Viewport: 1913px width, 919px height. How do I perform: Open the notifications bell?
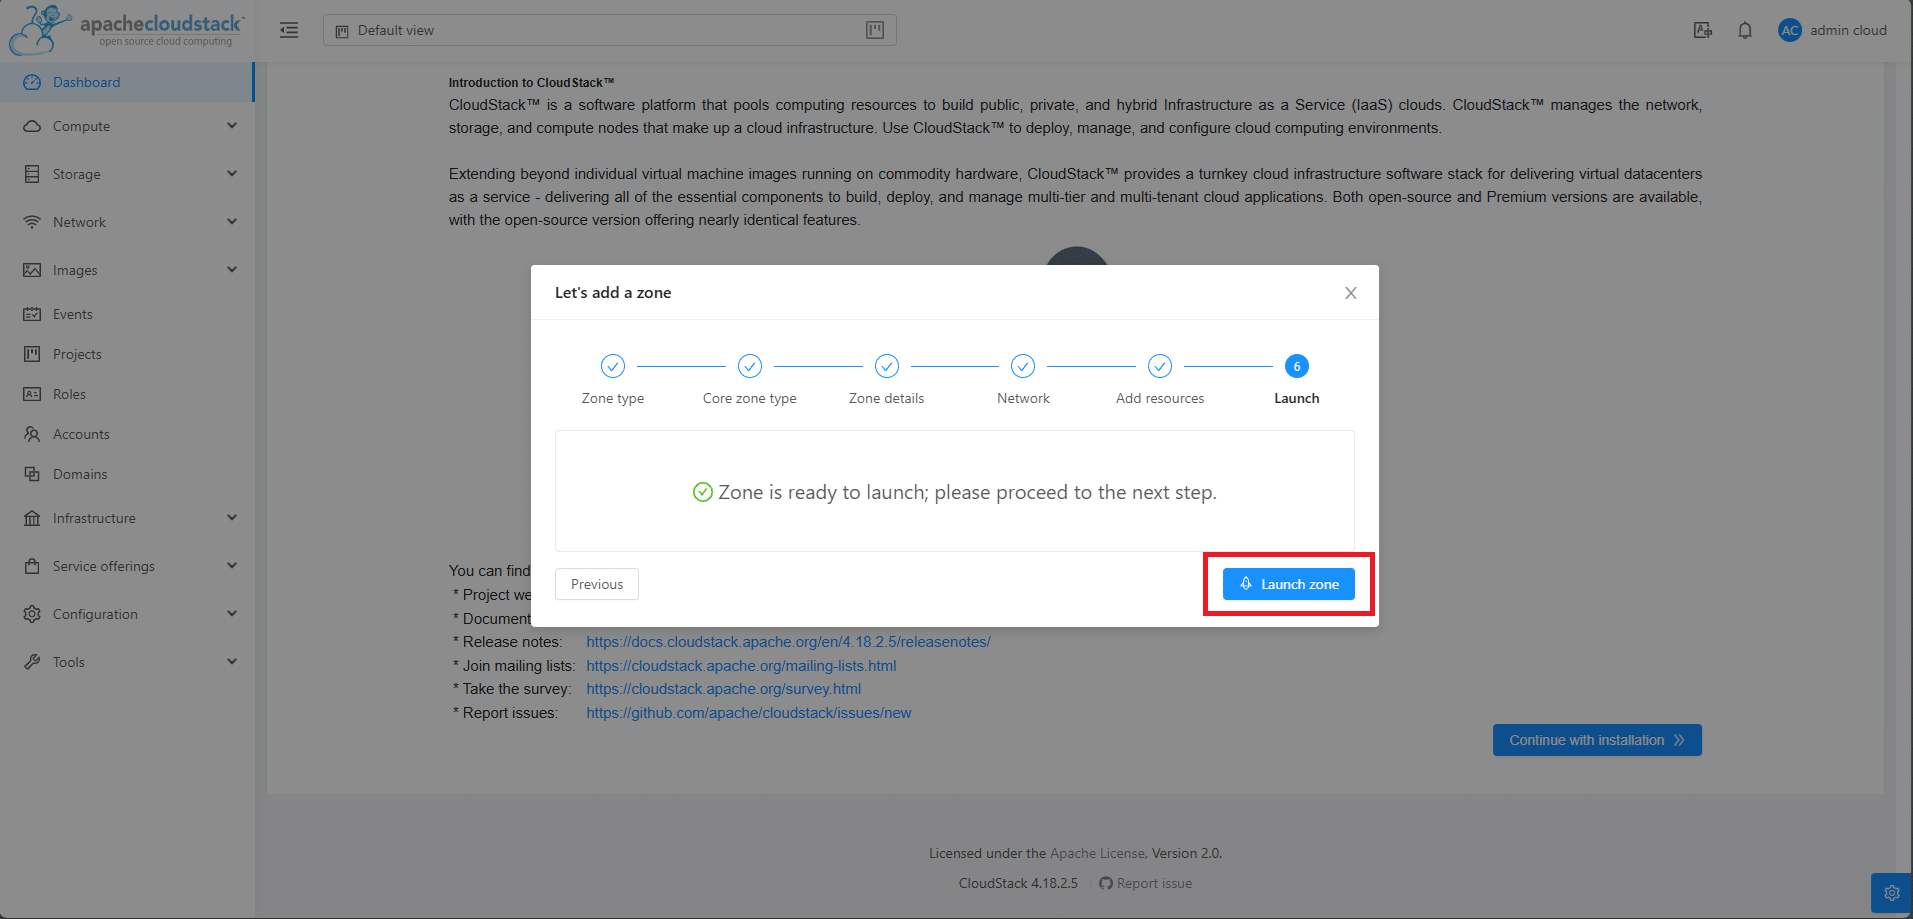[1745, 30]
